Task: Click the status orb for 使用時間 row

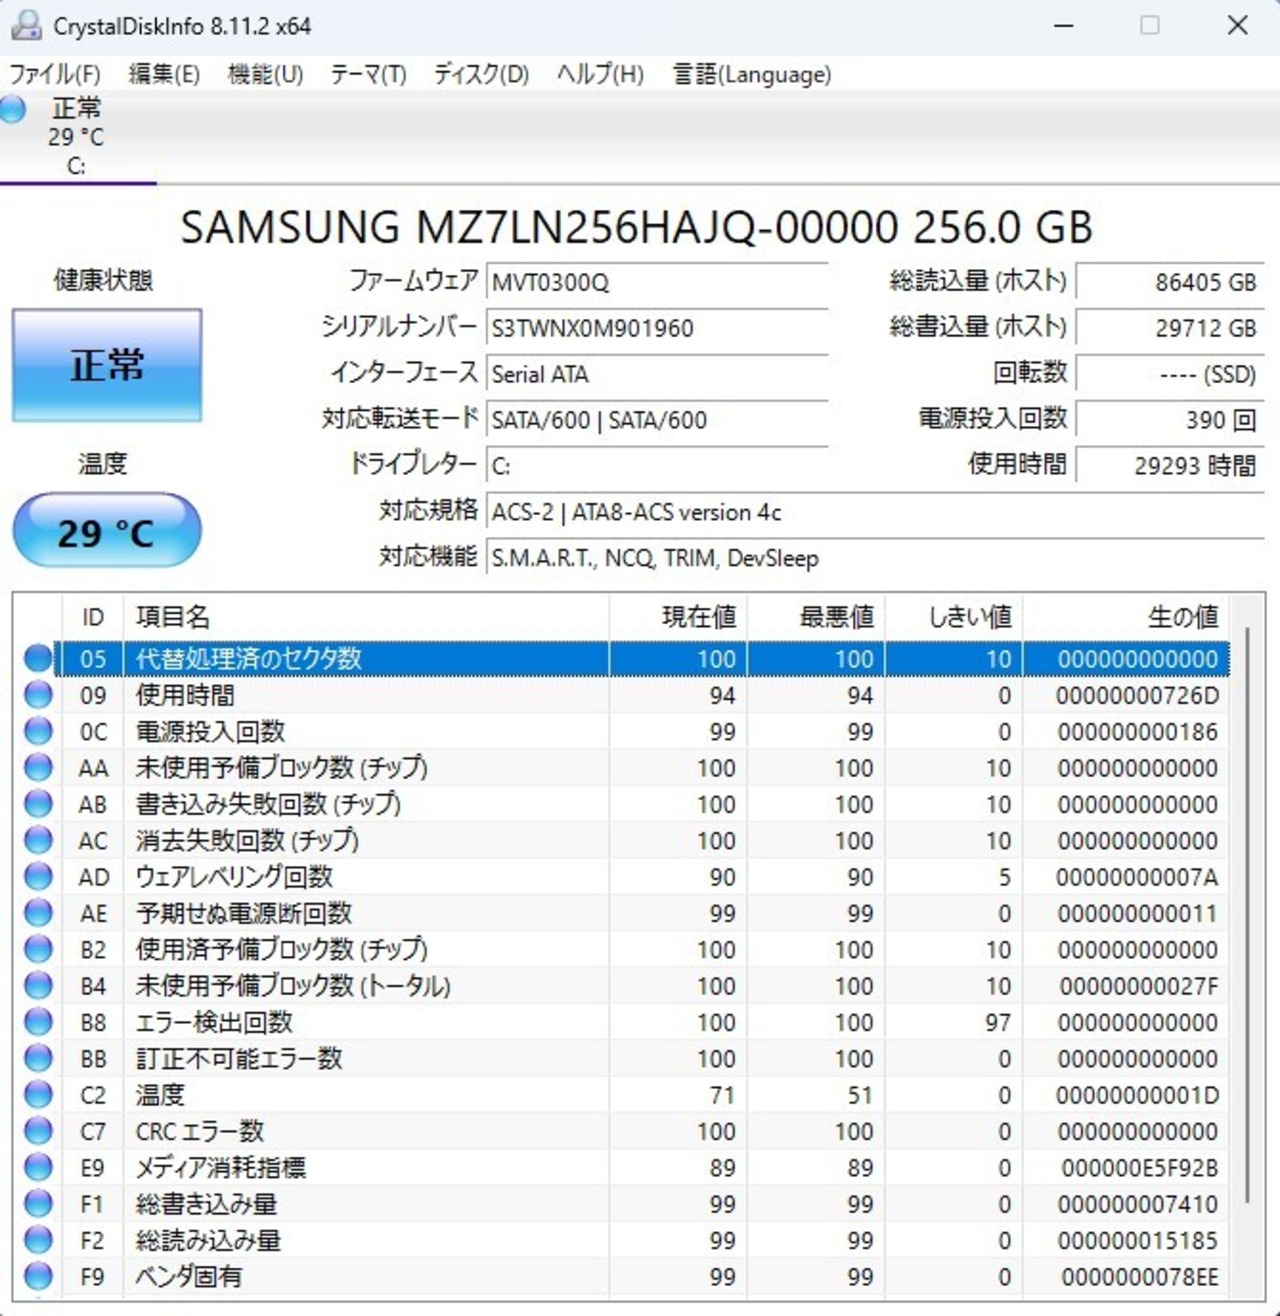Action: coord(38,695)
